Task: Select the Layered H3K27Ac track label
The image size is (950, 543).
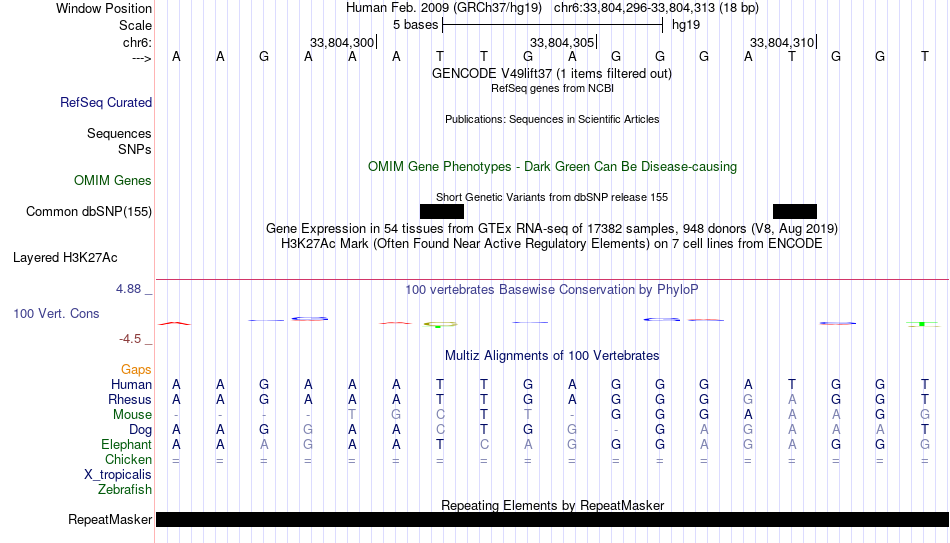Action: pyautogui.click(x=65, y=258)
